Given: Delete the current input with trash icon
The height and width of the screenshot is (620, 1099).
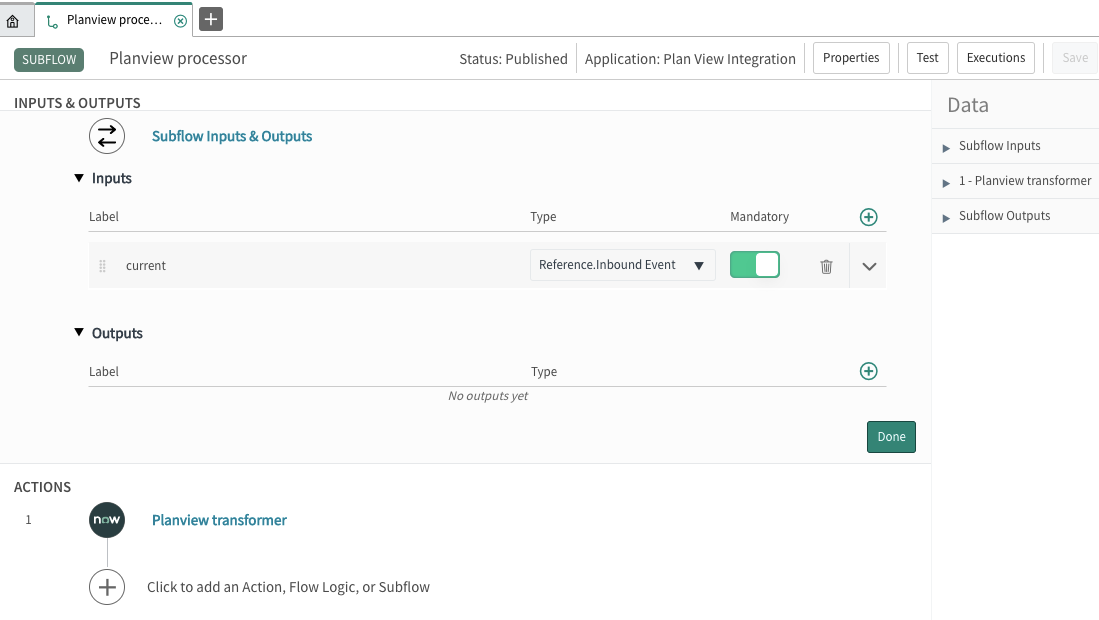Looking at the screenshot, I should [x=826, y=266].
